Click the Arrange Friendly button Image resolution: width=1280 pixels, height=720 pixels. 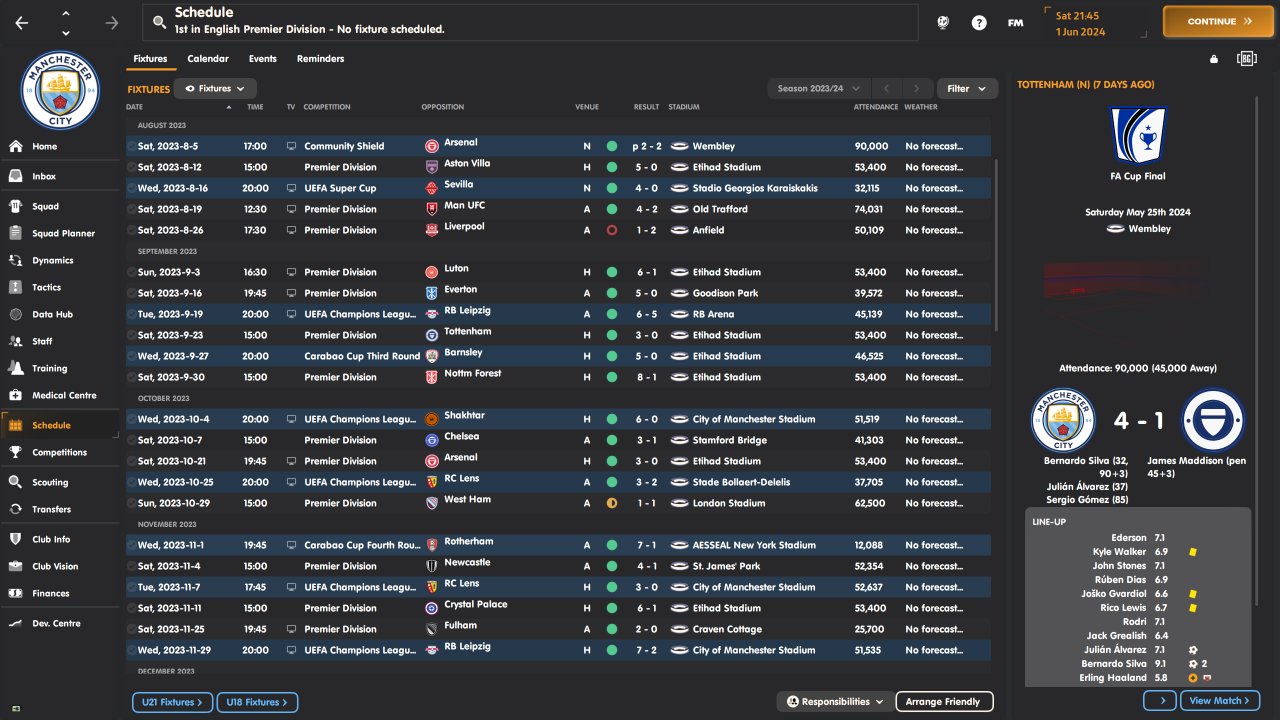coord(943,702)
